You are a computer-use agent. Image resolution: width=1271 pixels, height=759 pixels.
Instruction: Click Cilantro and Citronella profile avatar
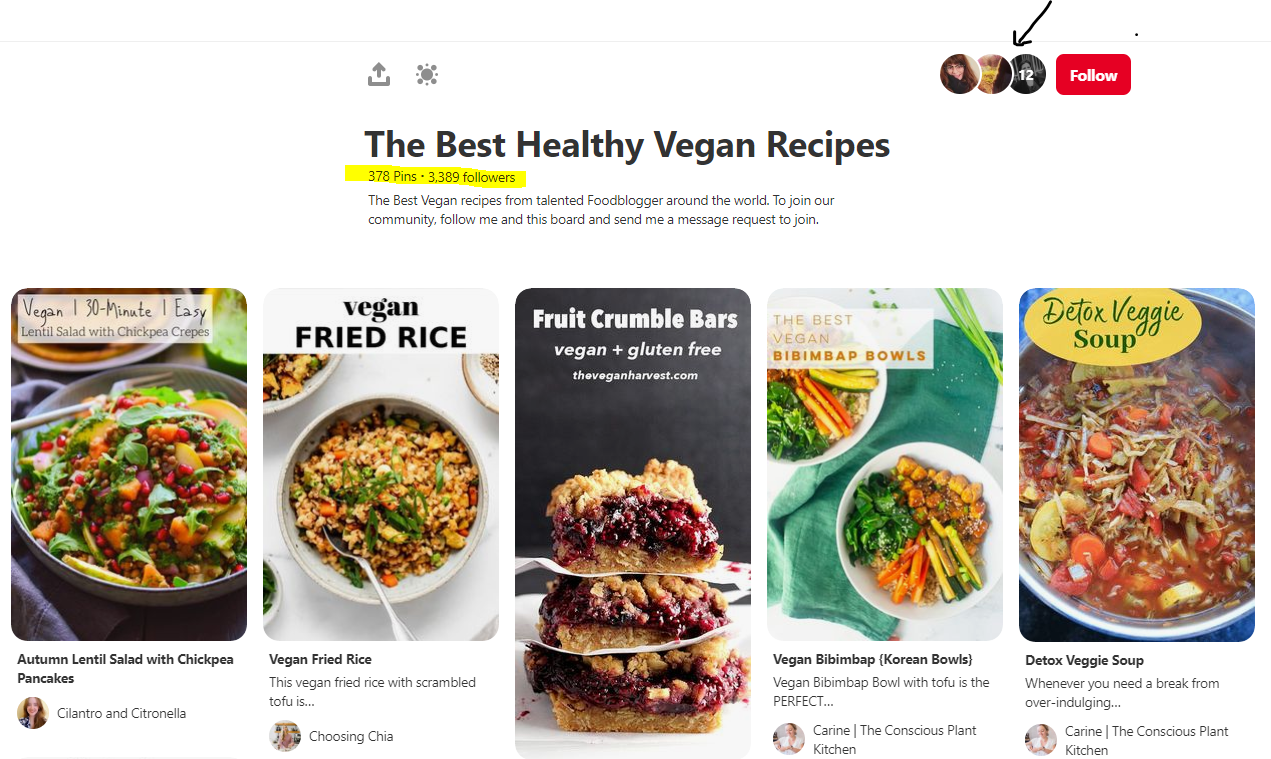(x=33, y=713)
